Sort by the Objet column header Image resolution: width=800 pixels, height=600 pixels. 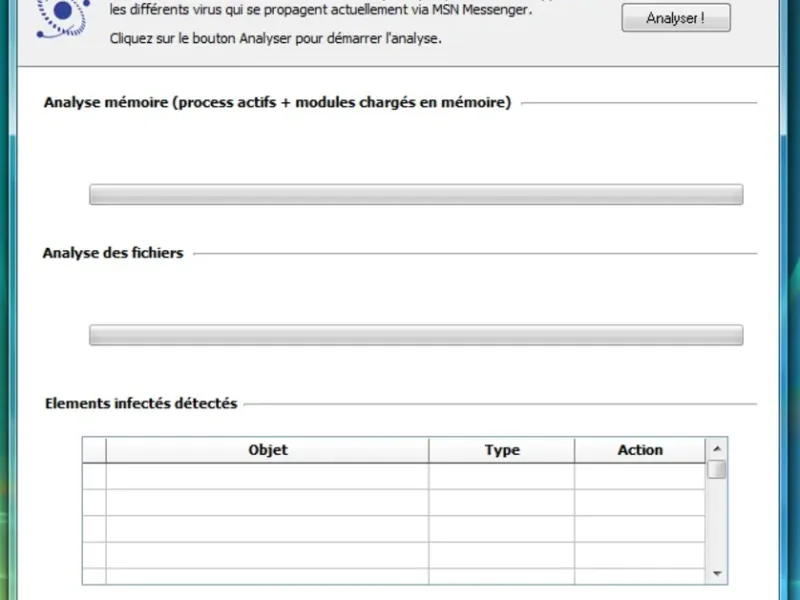click(x=267, y=450)
